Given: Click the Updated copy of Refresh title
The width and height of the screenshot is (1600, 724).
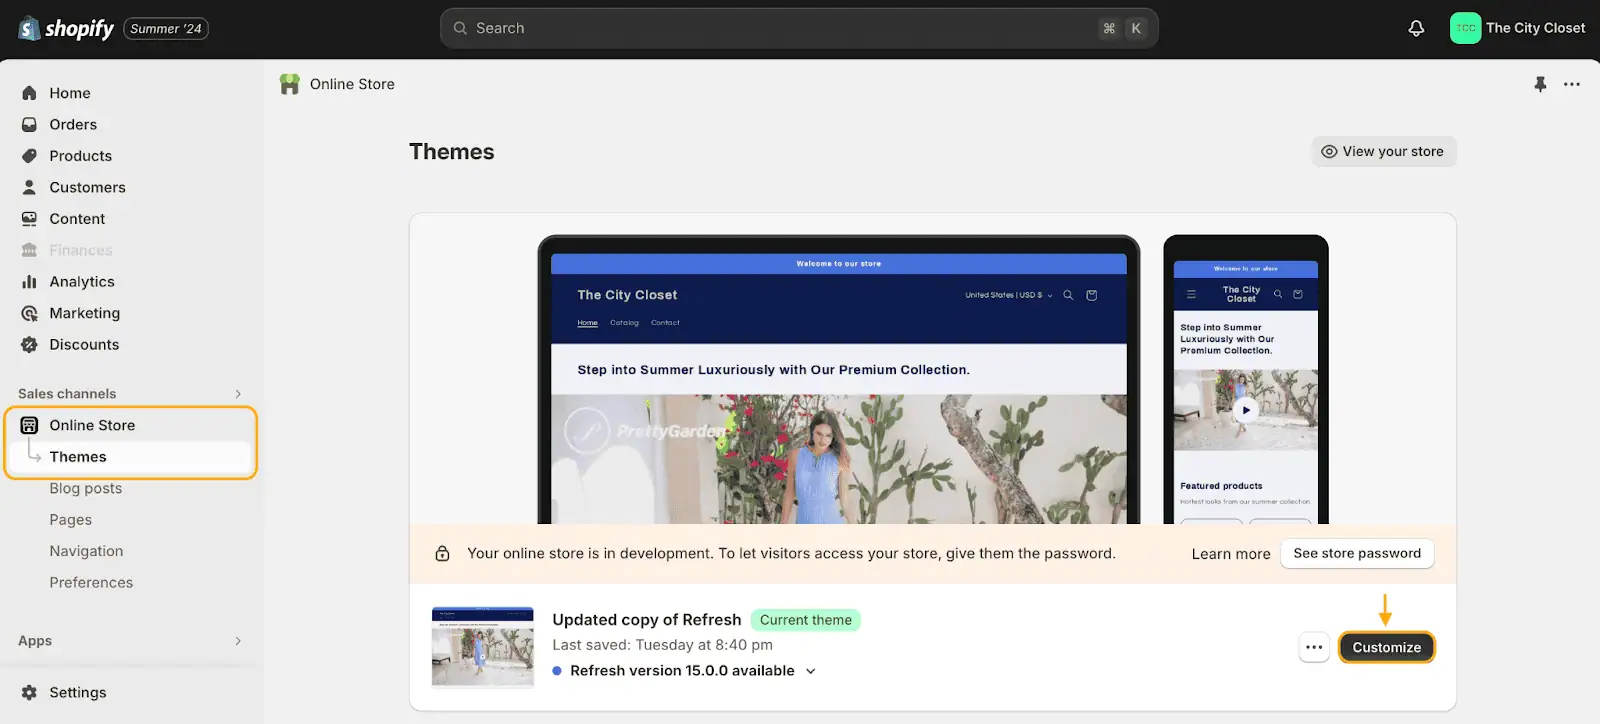Looking at the screenshot, I should click(647, 620).
